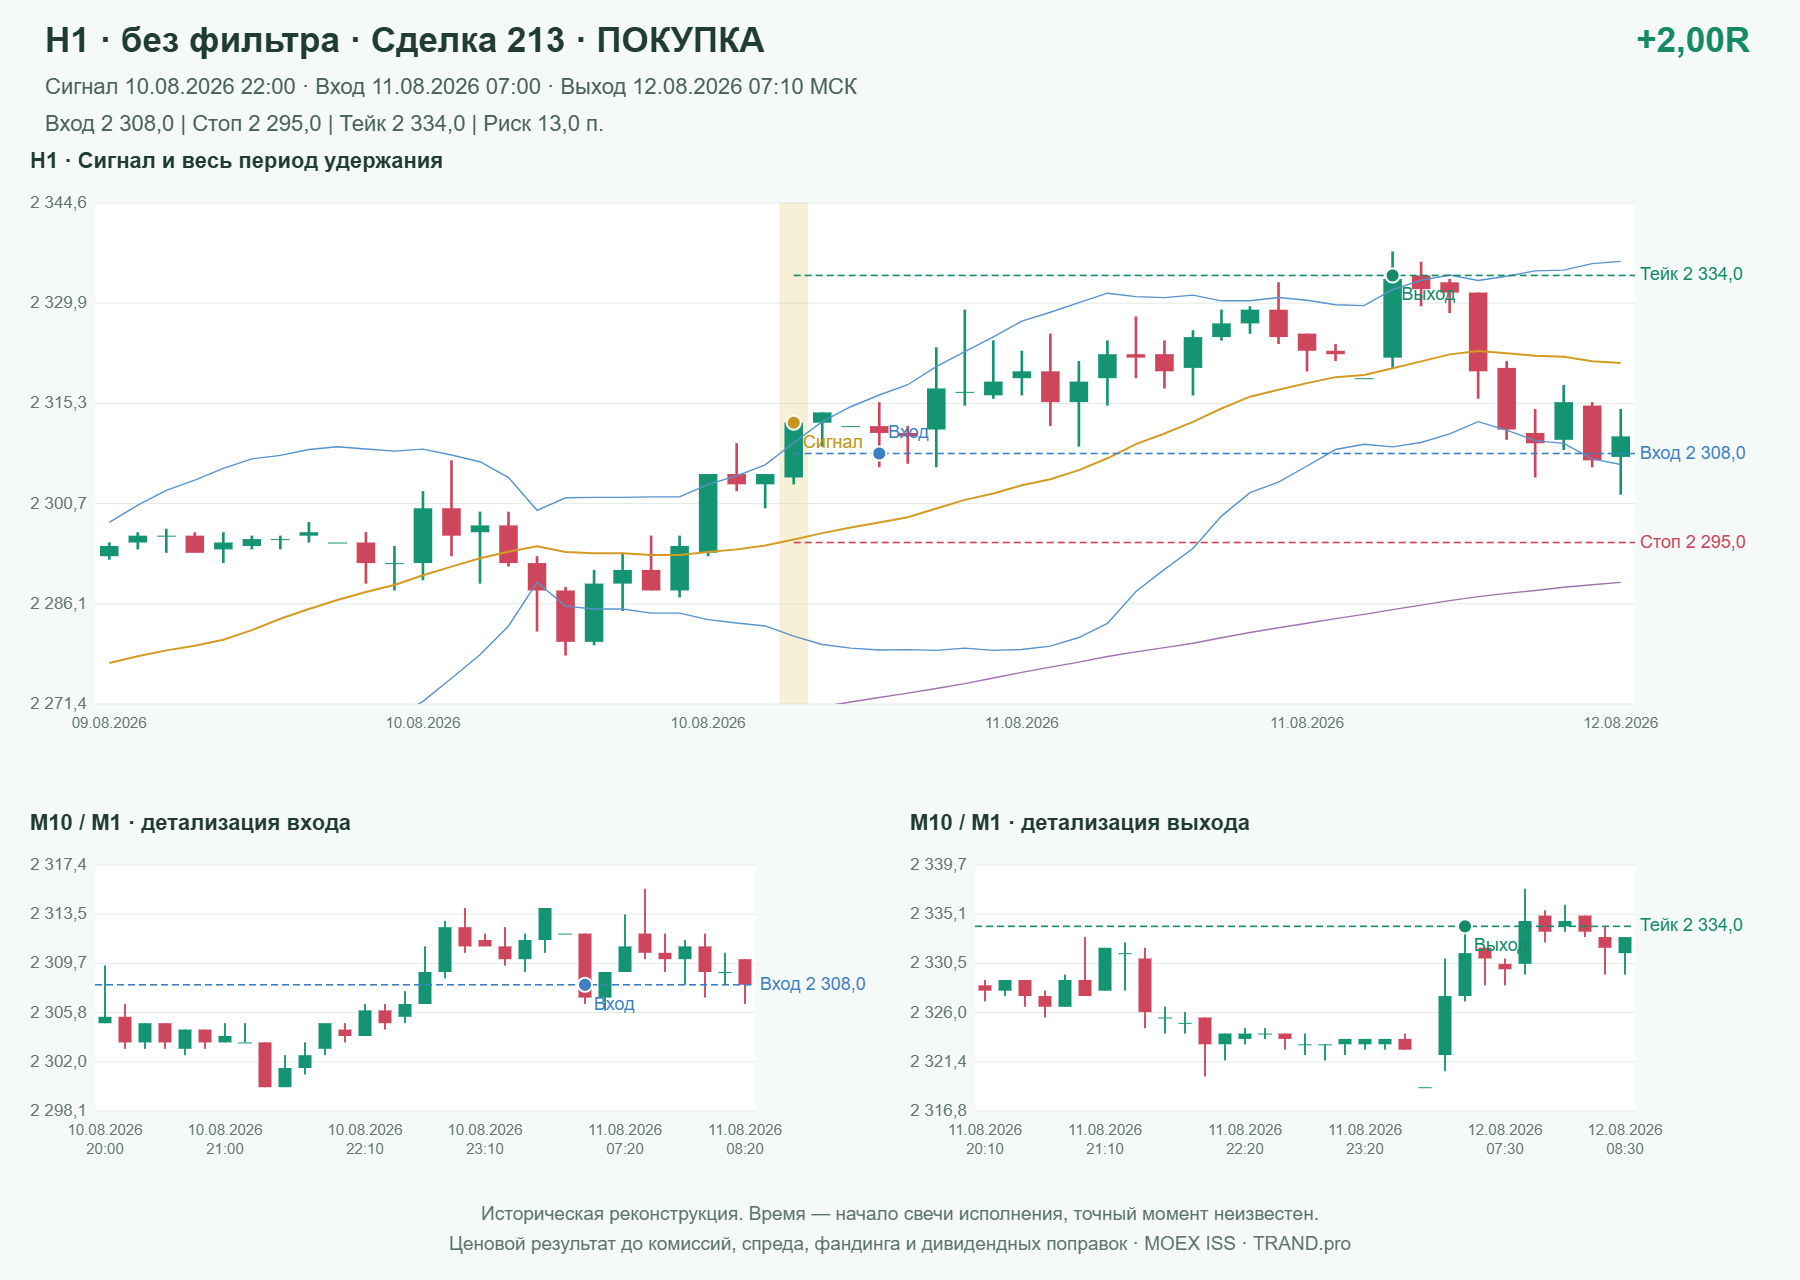This screenshot has height=1280, width=1800.
Task: Click the signal/entry/exit timestamps line
Action: (451, 87)
